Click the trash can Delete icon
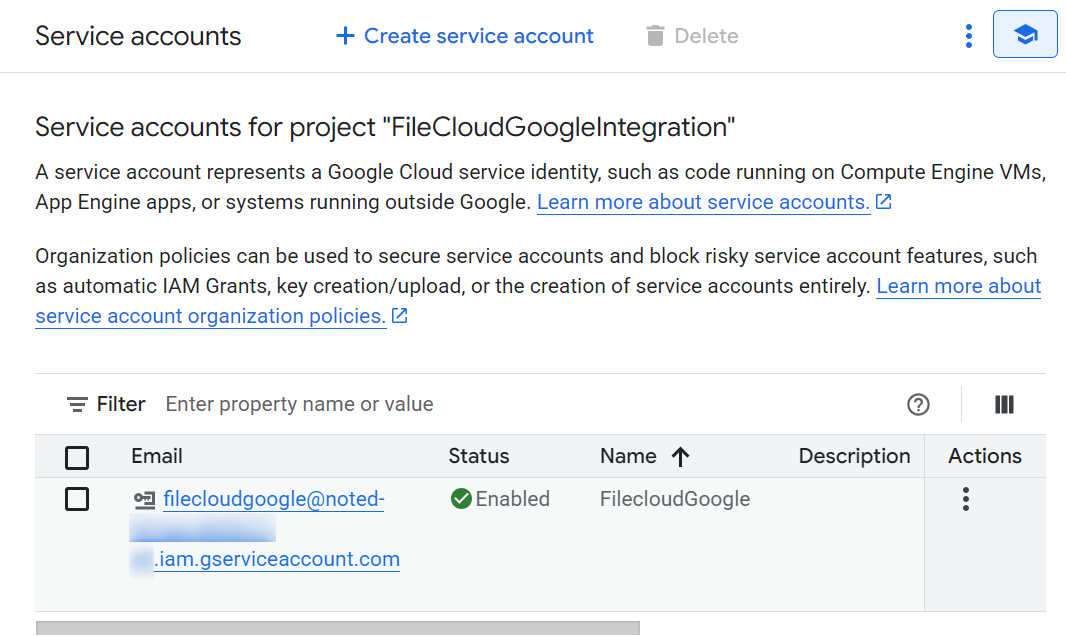This screenshot has width=1066, height=636. pos(655,36)
